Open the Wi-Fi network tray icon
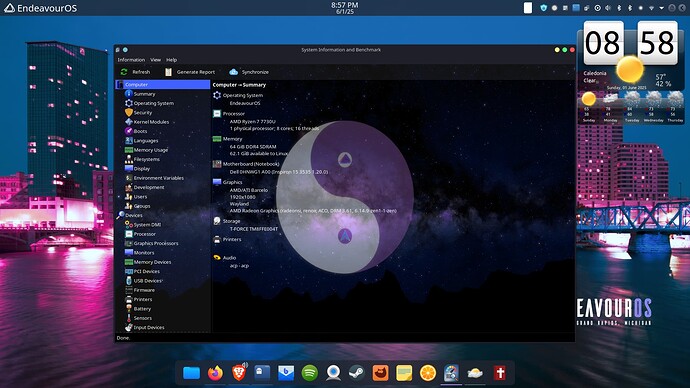Image resolution: width=690 pixels, height=388 pixels. click(651, 8)
